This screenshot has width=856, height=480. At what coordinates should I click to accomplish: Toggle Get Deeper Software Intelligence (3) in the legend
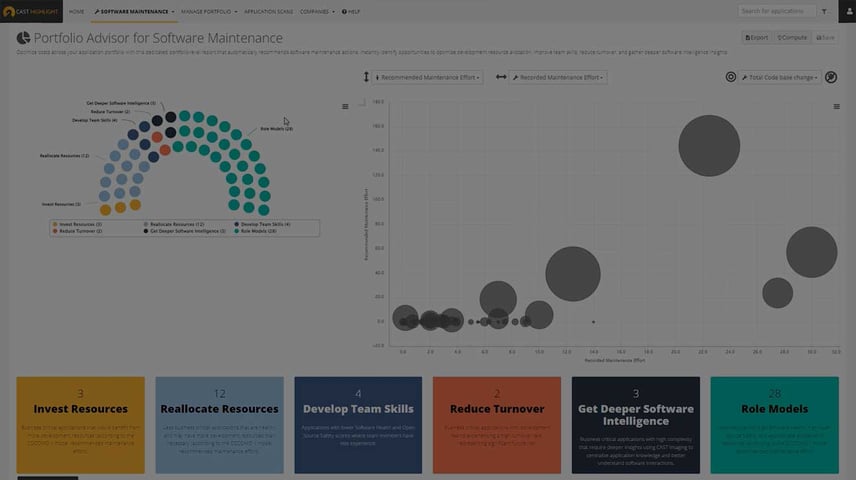click(185, 231)
